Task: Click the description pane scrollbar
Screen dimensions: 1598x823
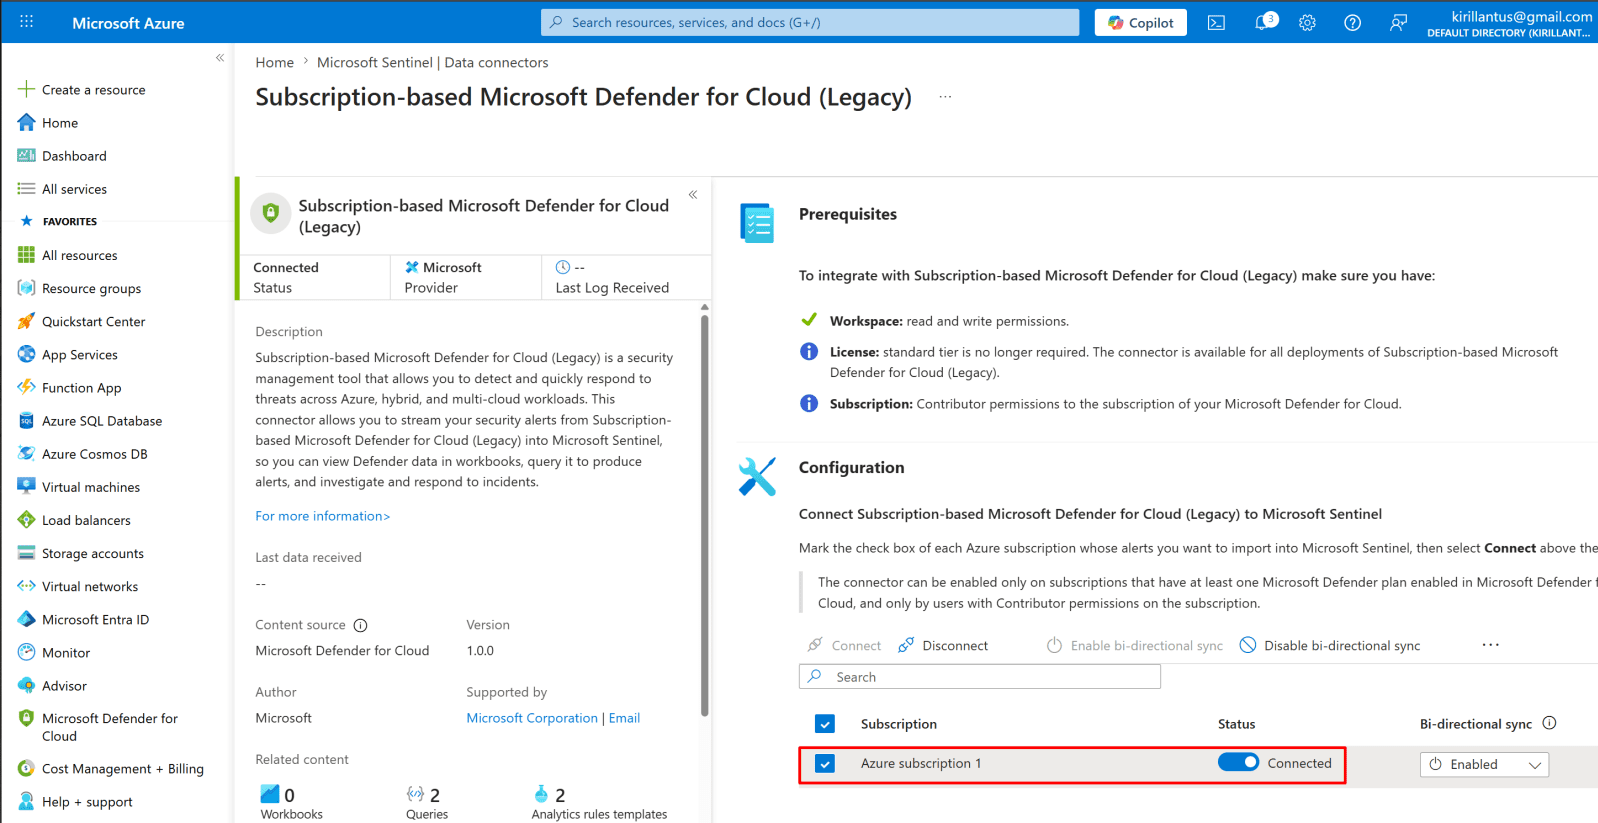Action: (705, 515)
